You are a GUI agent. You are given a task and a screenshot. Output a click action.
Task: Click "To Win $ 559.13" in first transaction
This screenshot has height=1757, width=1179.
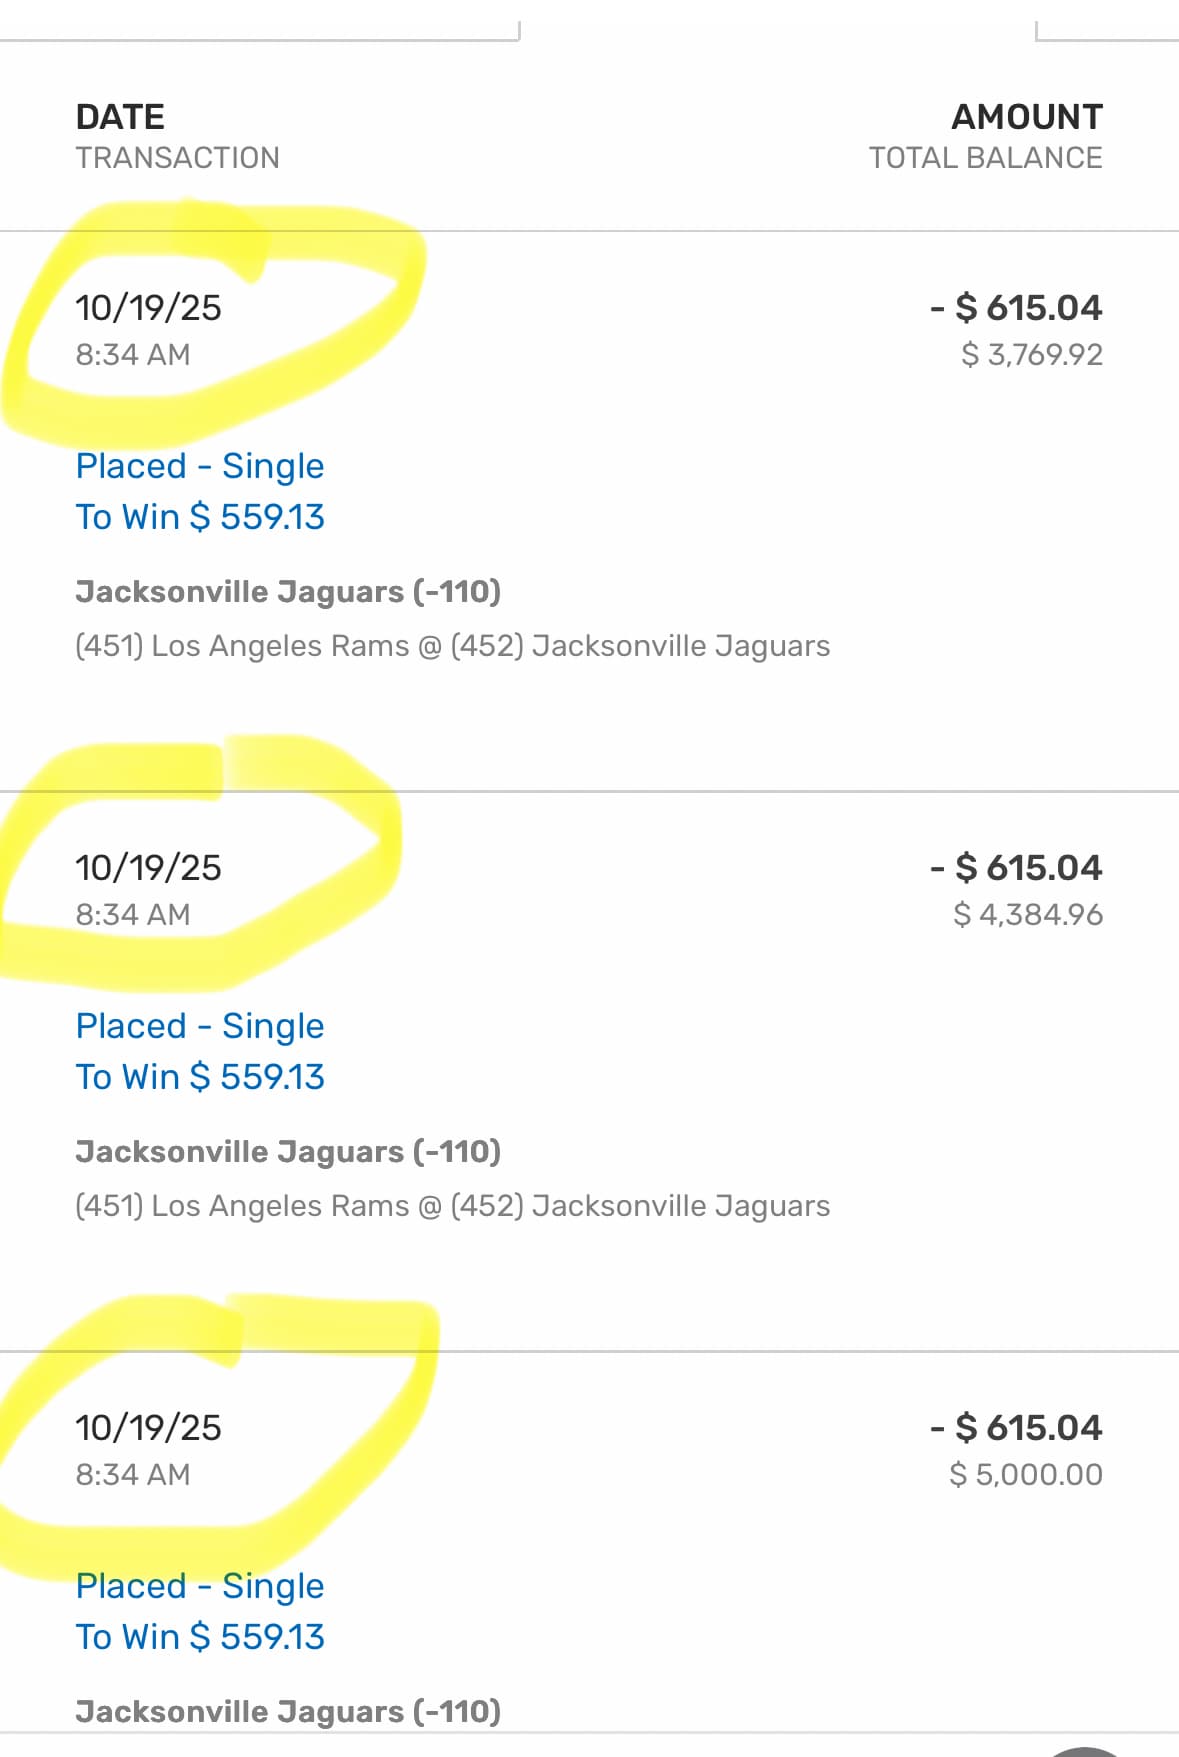tap(200, 517)
